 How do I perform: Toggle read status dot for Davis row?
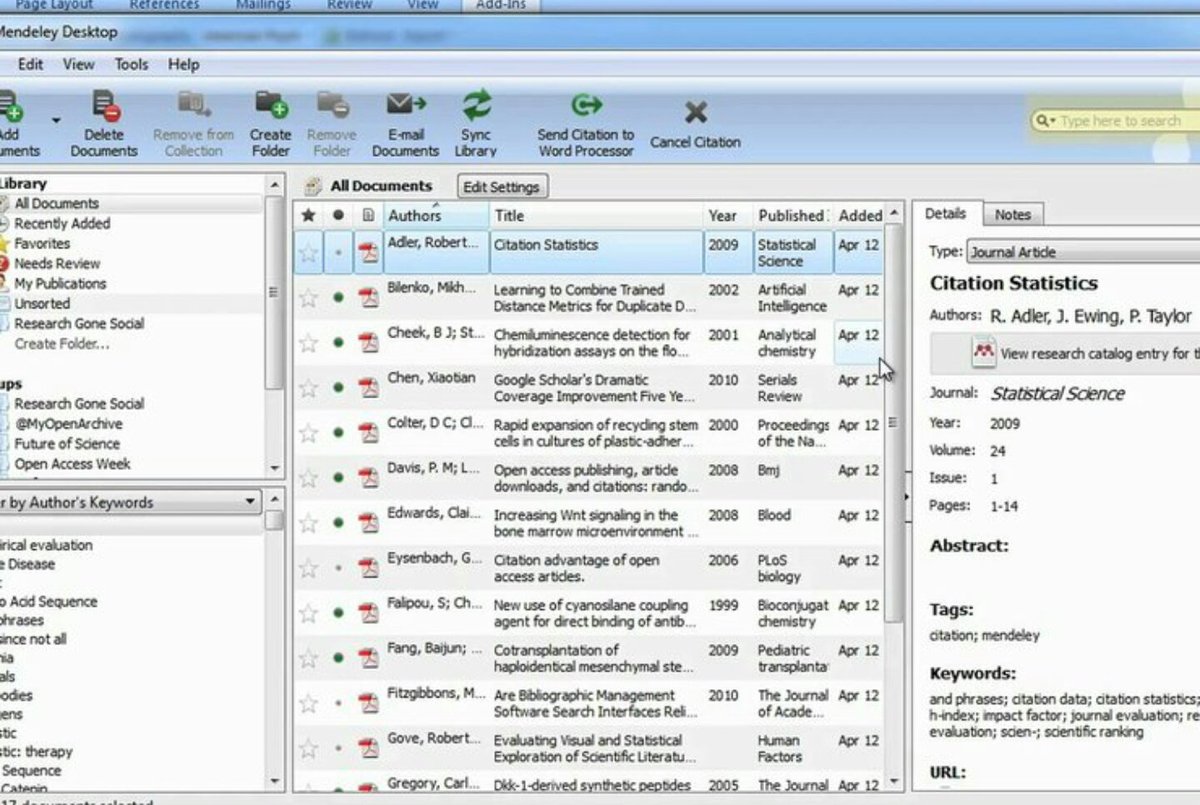pyautogui.click(x=338, y=477)
